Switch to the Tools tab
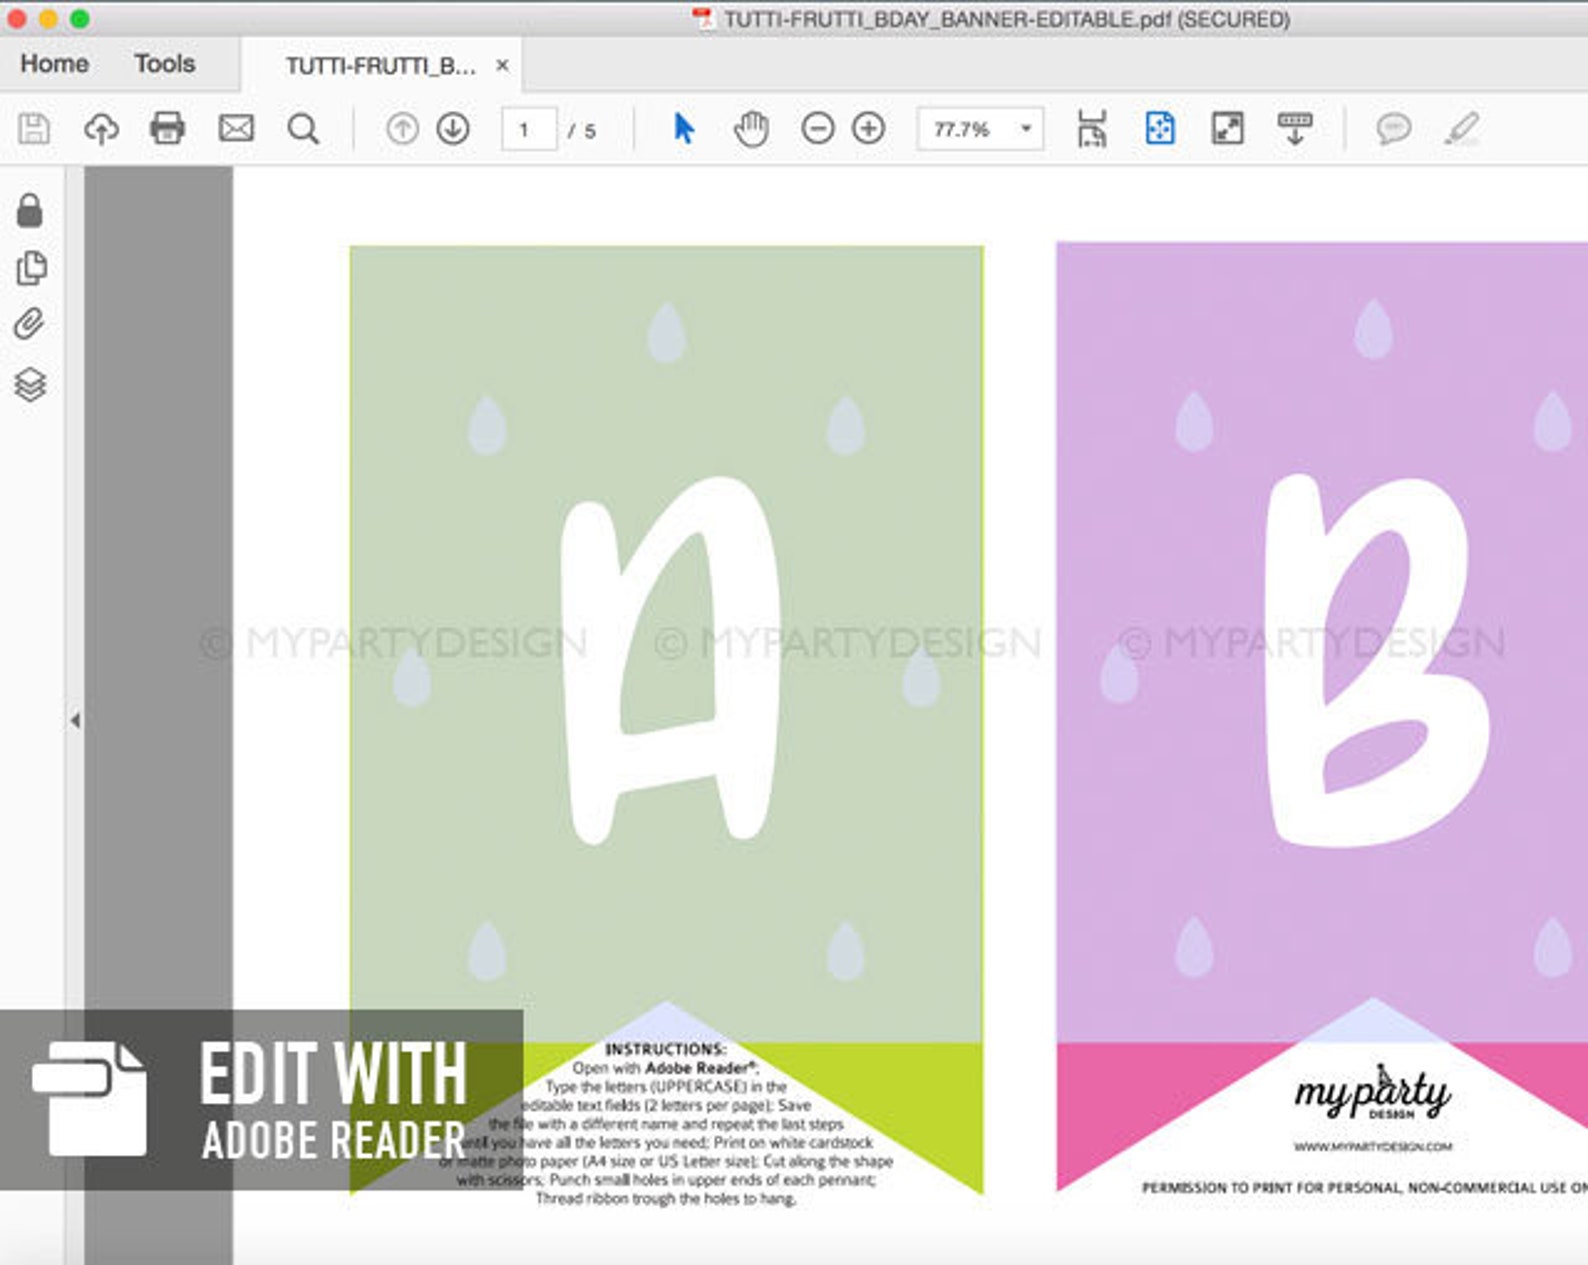 tap(165, 64)
